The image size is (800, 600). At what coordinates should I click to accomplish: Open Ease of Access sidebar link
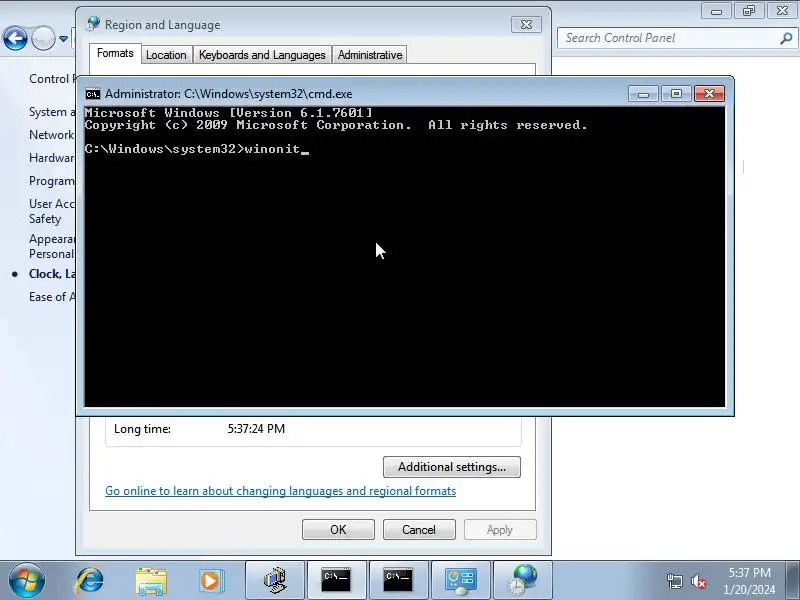[x=52, y=297]
